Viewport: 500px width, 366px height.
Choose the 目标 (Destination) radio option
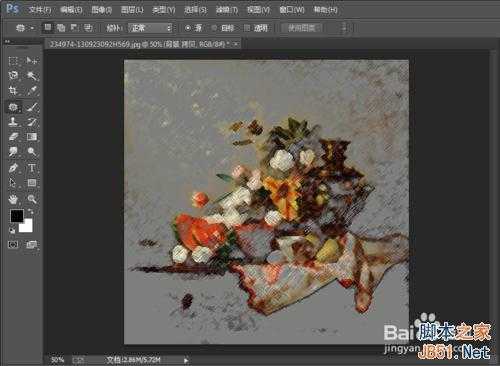223,28
